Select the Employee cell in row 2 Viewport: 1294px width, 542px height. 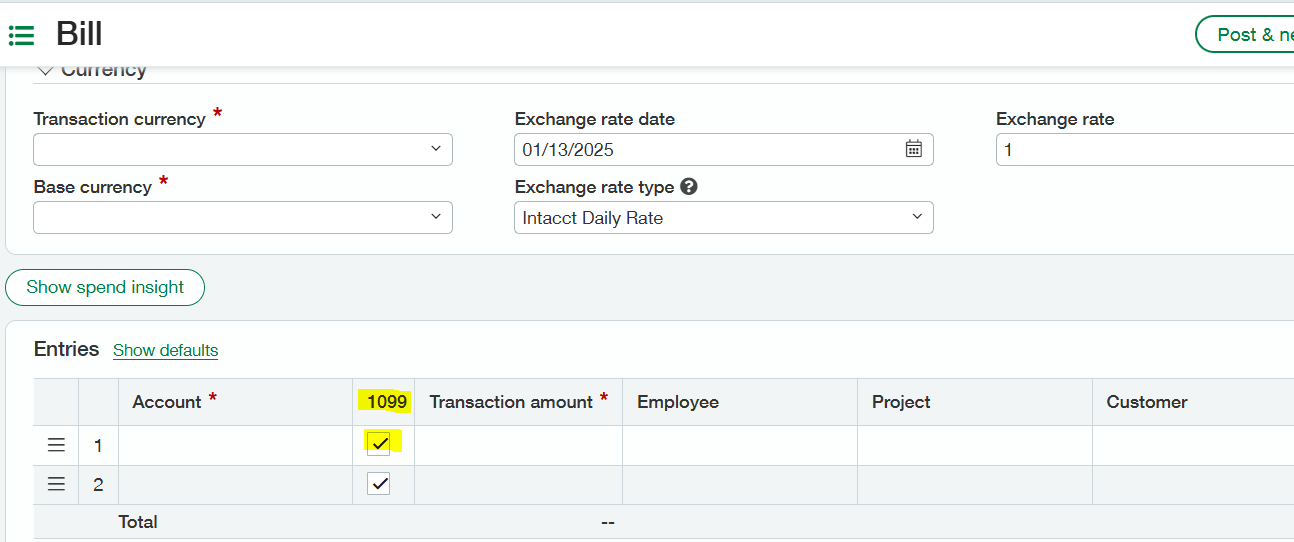740,484
